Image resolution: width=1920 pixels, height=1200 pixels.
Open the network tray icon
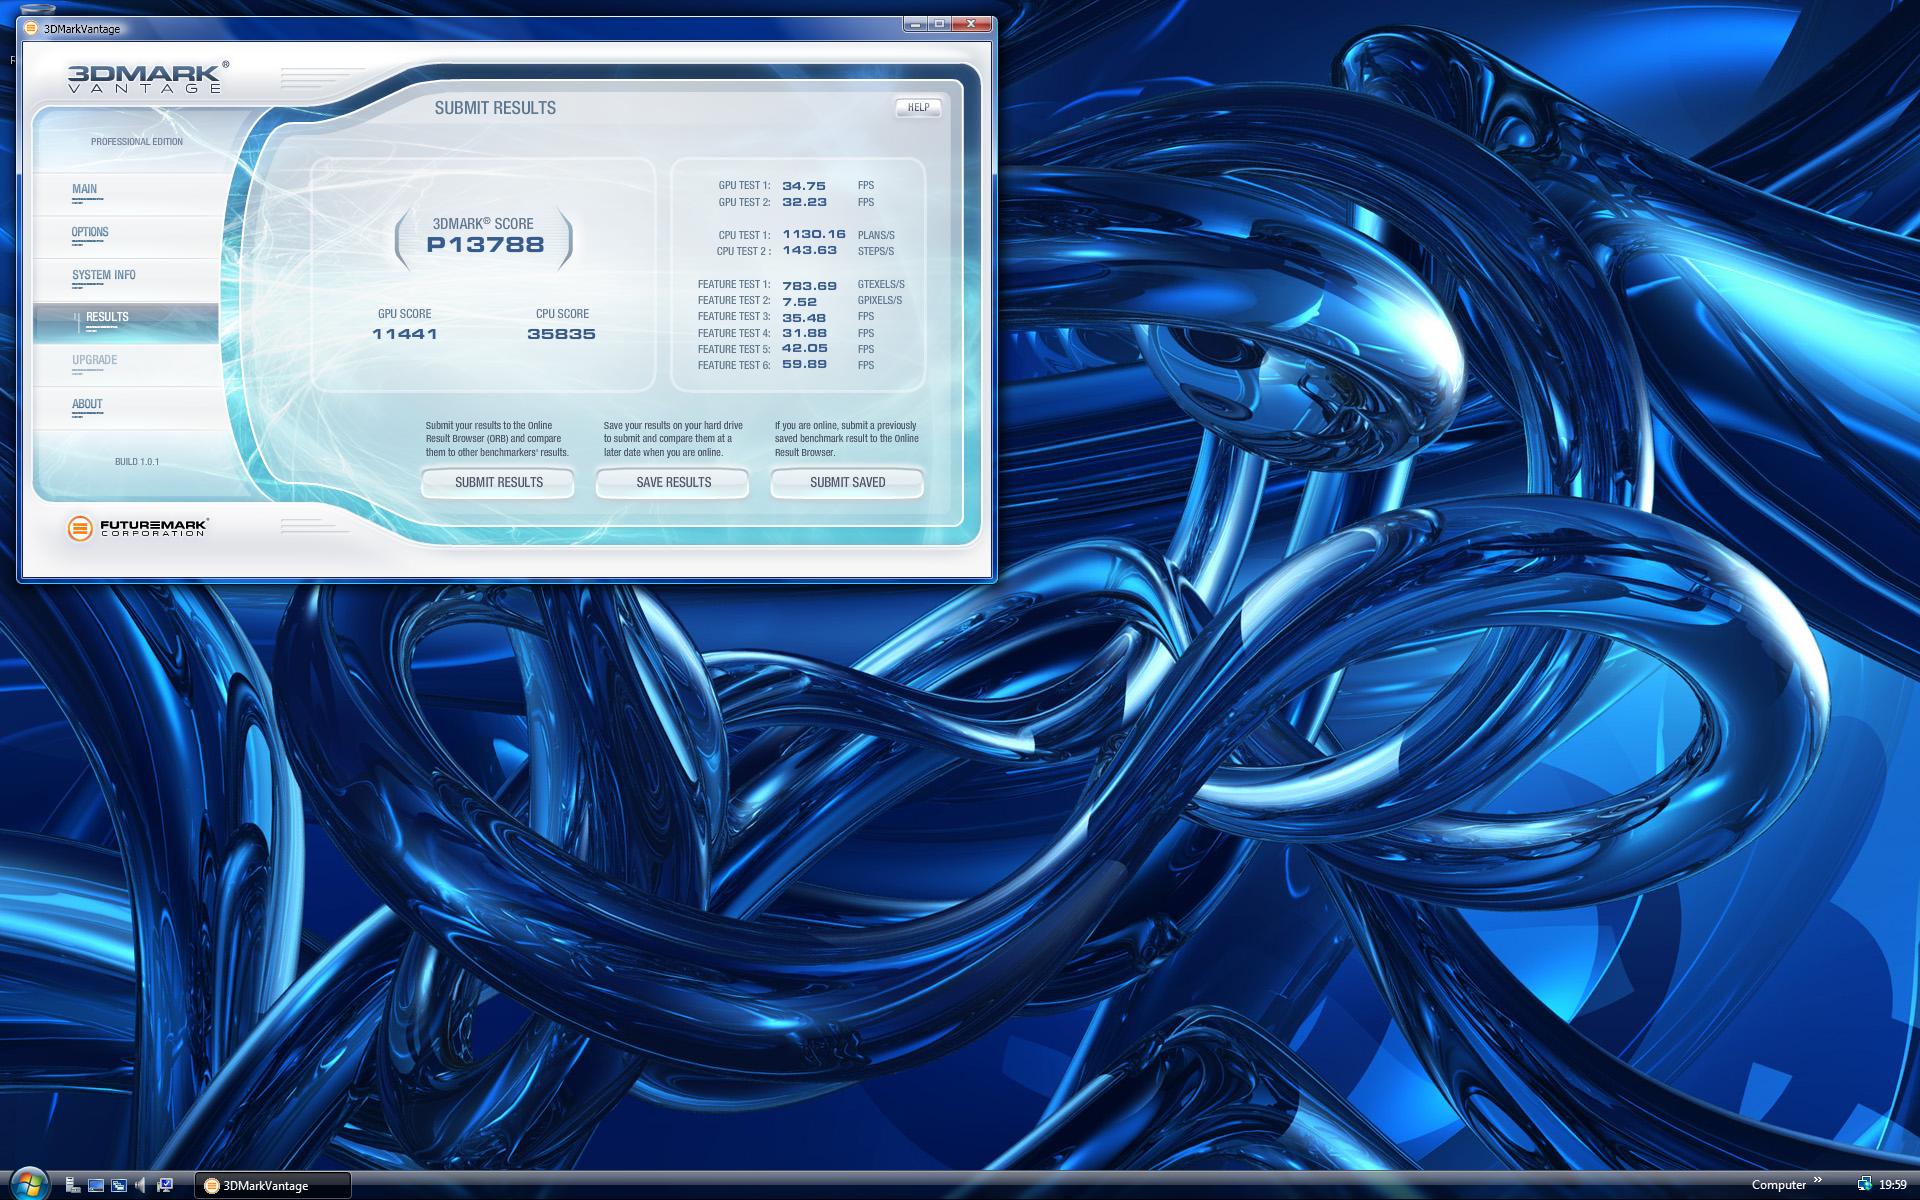click(x=1864, y=1185)
